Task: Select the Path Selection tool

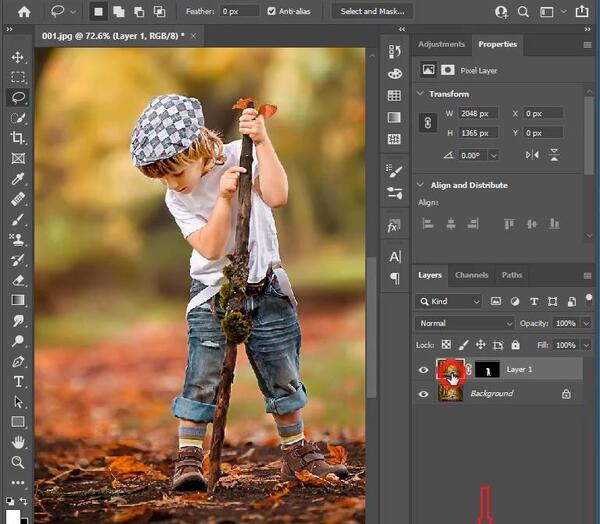Action: coord(18,402)
